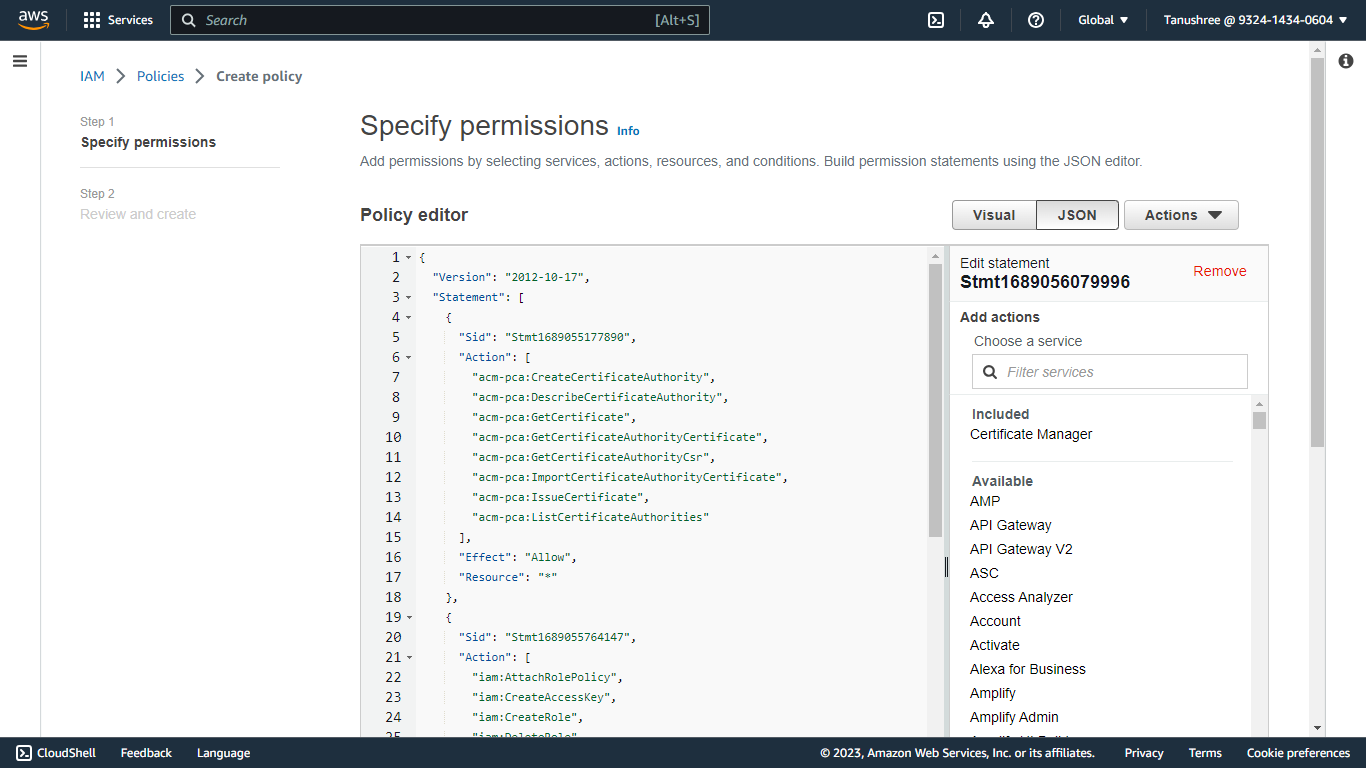Open Cookie preferences in footer
This screenshot has height=768, width=1366.
click(1298, 753)
